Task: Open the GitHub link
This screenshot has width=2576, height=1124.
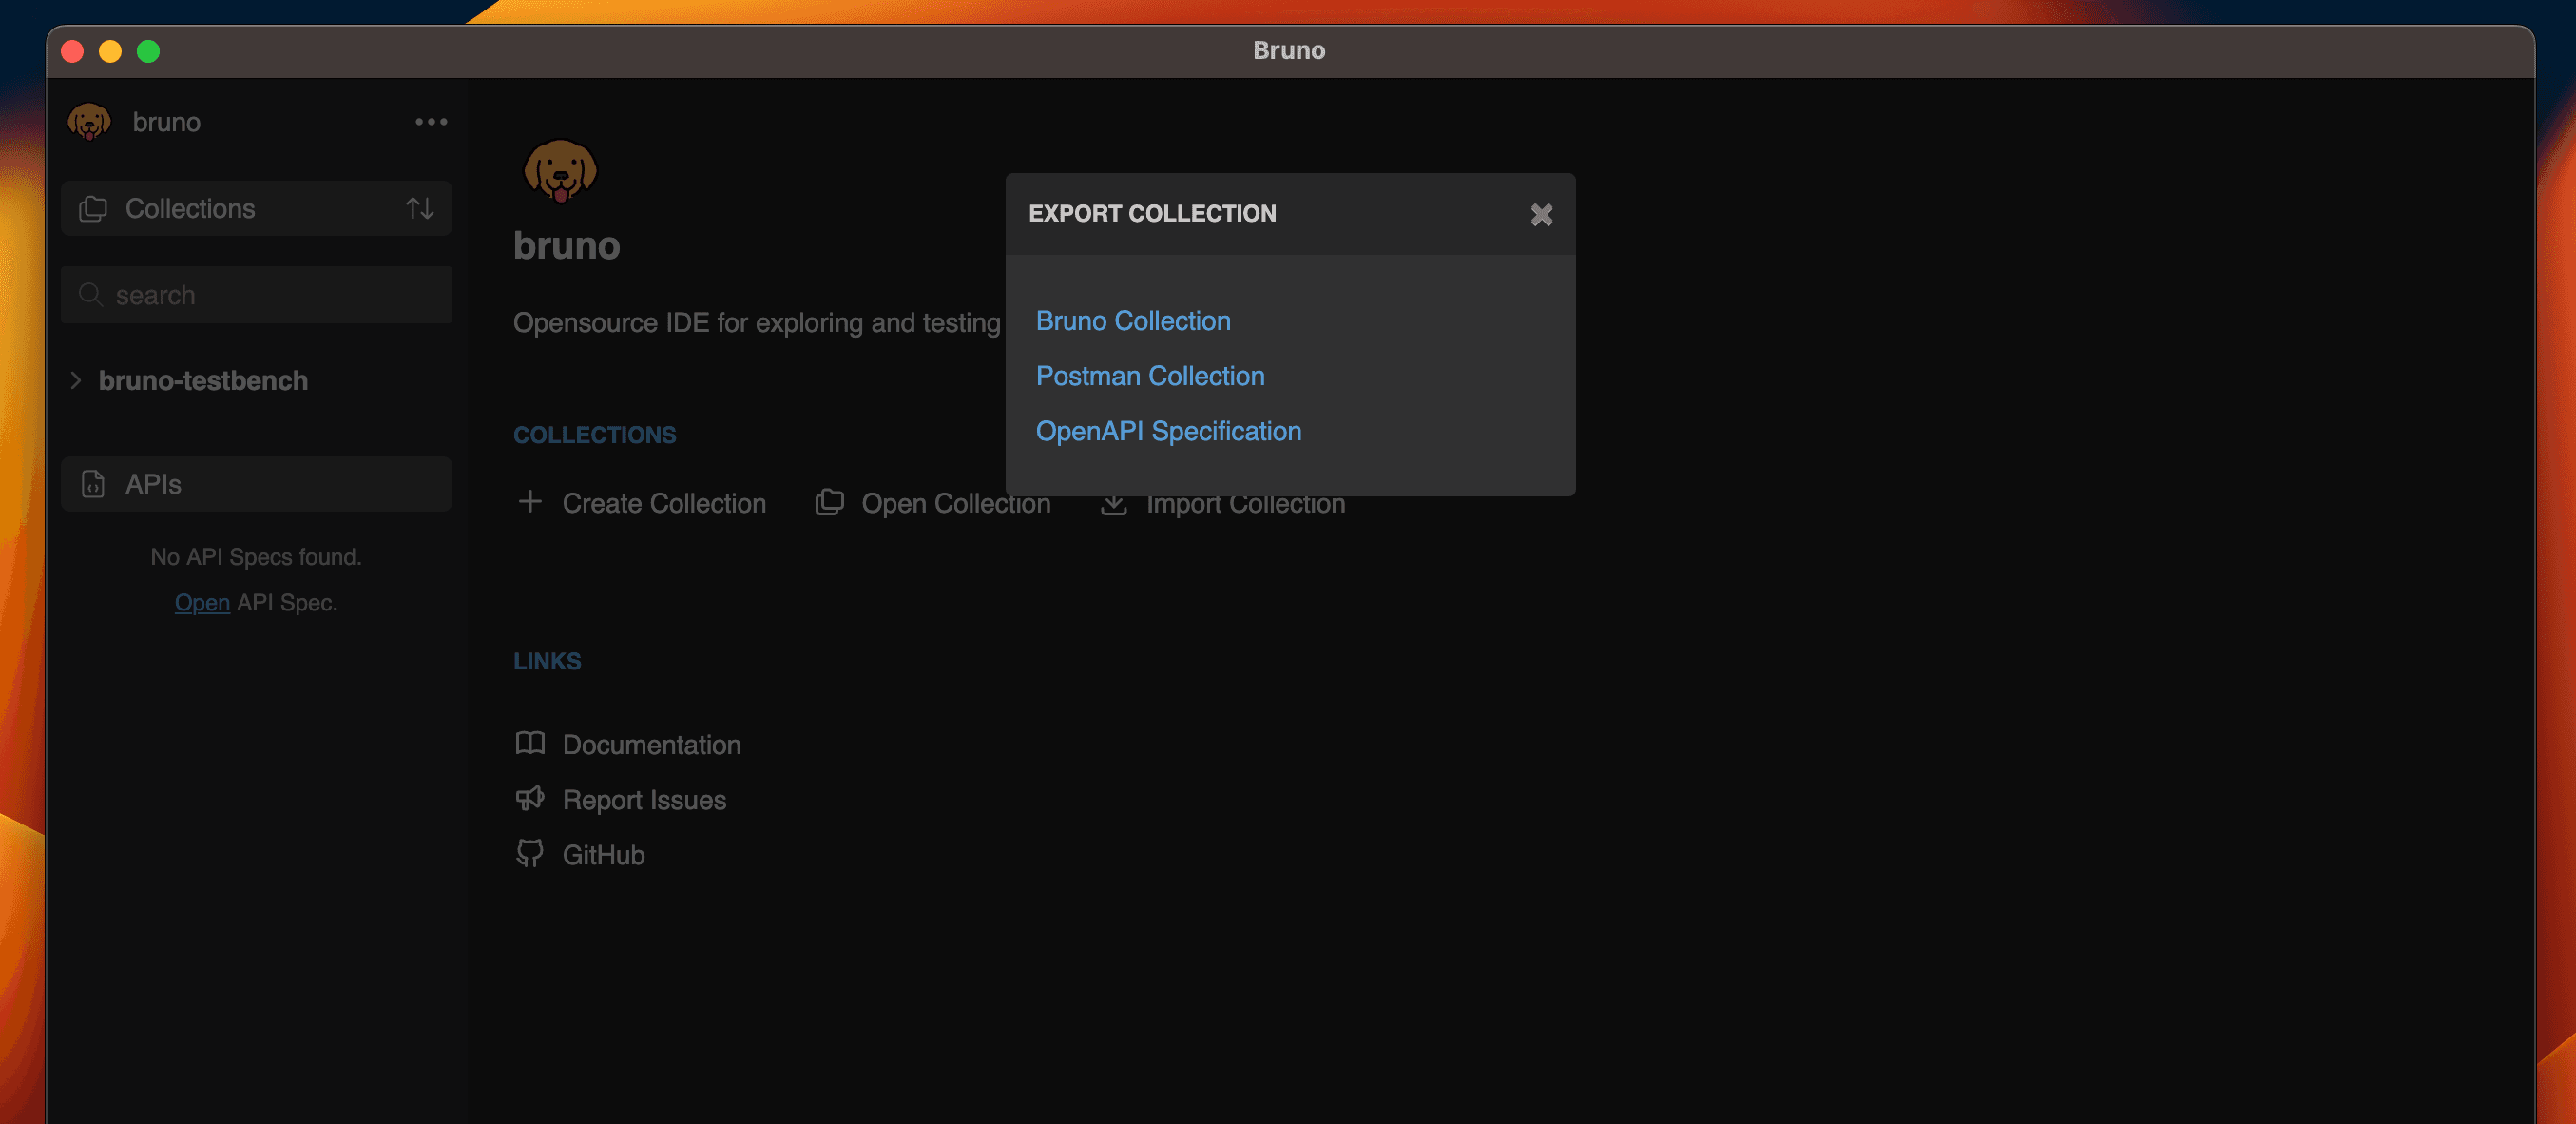Action: (x=603, y=855)
